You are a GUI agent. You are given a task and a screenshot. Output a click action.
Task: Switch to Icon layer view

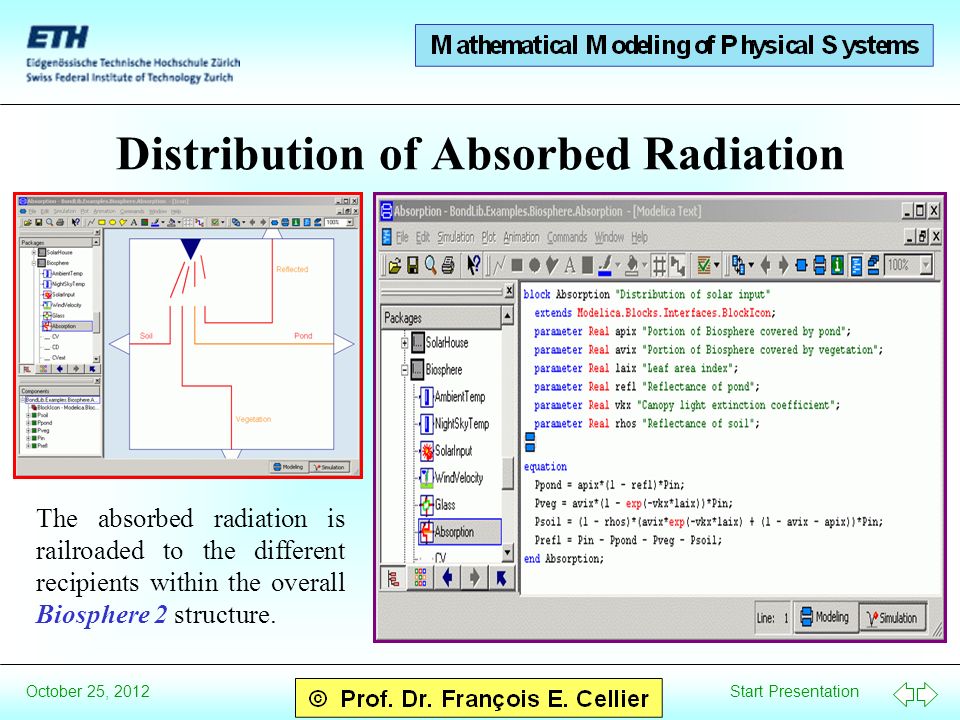[x=801, y=266]
